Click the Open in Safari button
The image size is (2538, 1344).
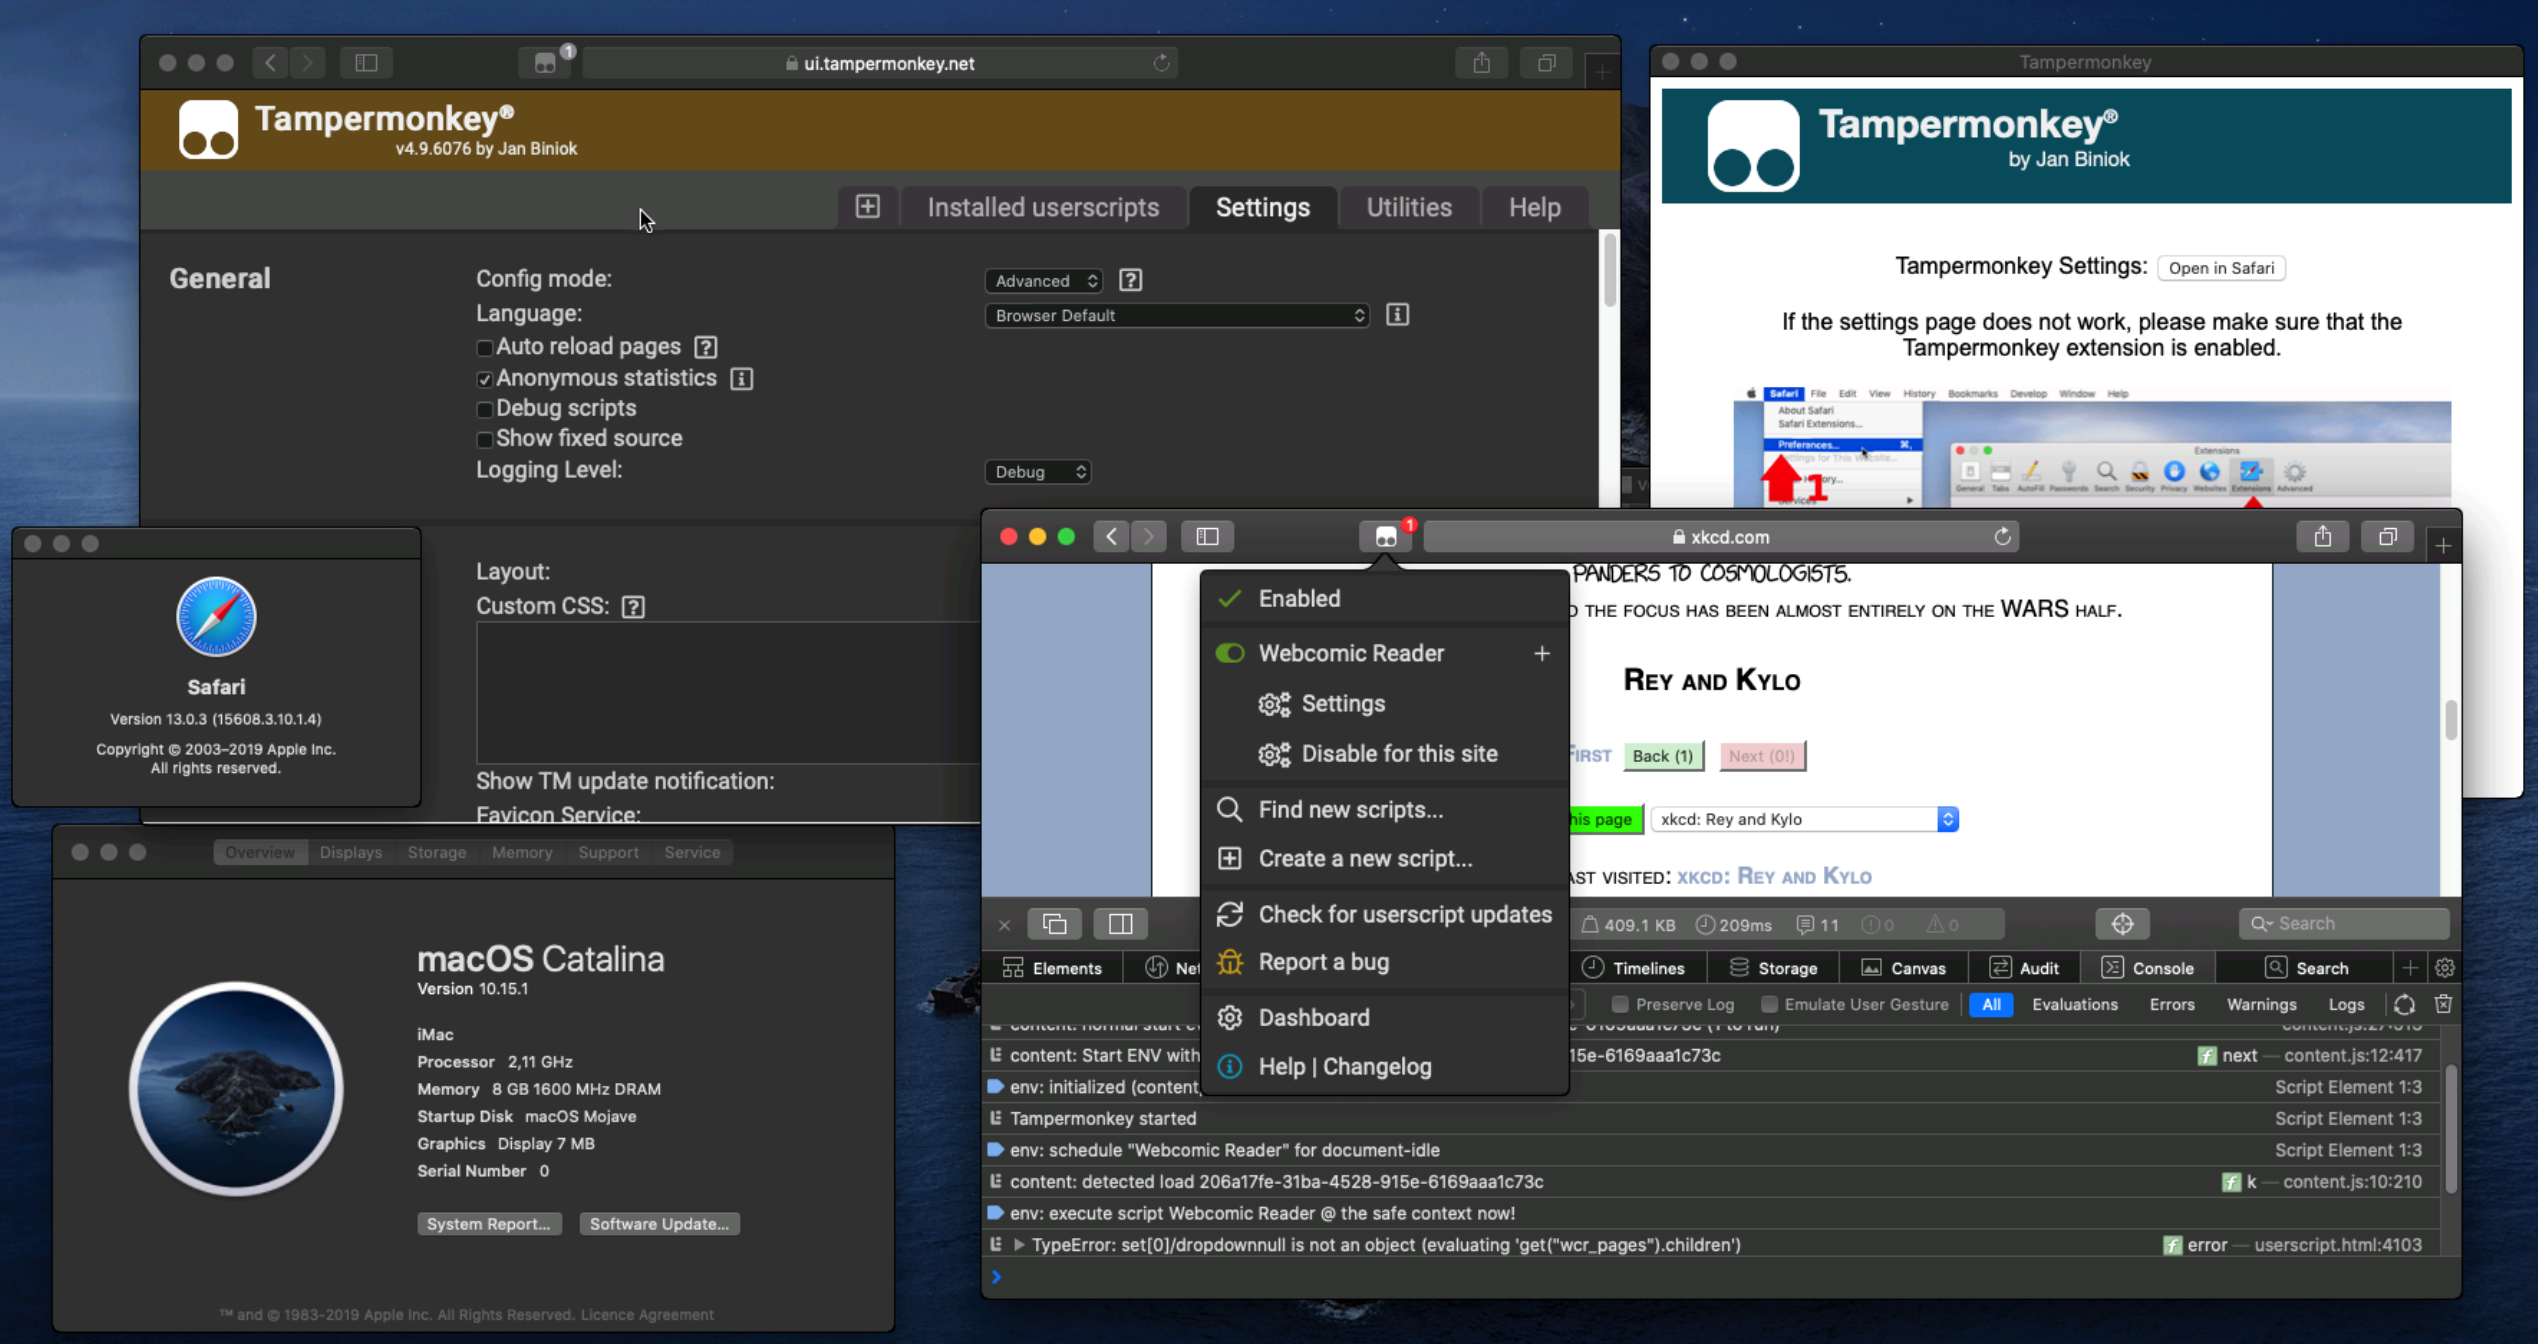(x=2221, y=268)
